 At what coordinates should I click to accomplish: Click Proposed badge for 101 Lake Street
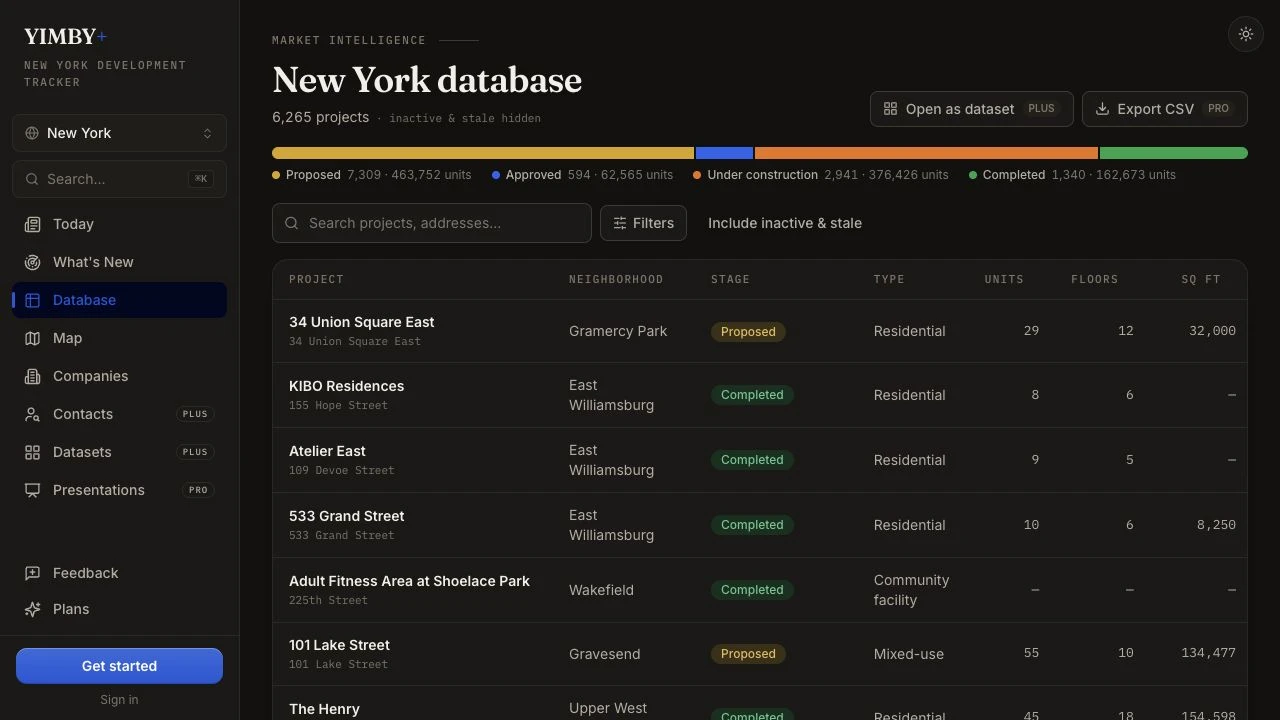click(x=748, y=654)
